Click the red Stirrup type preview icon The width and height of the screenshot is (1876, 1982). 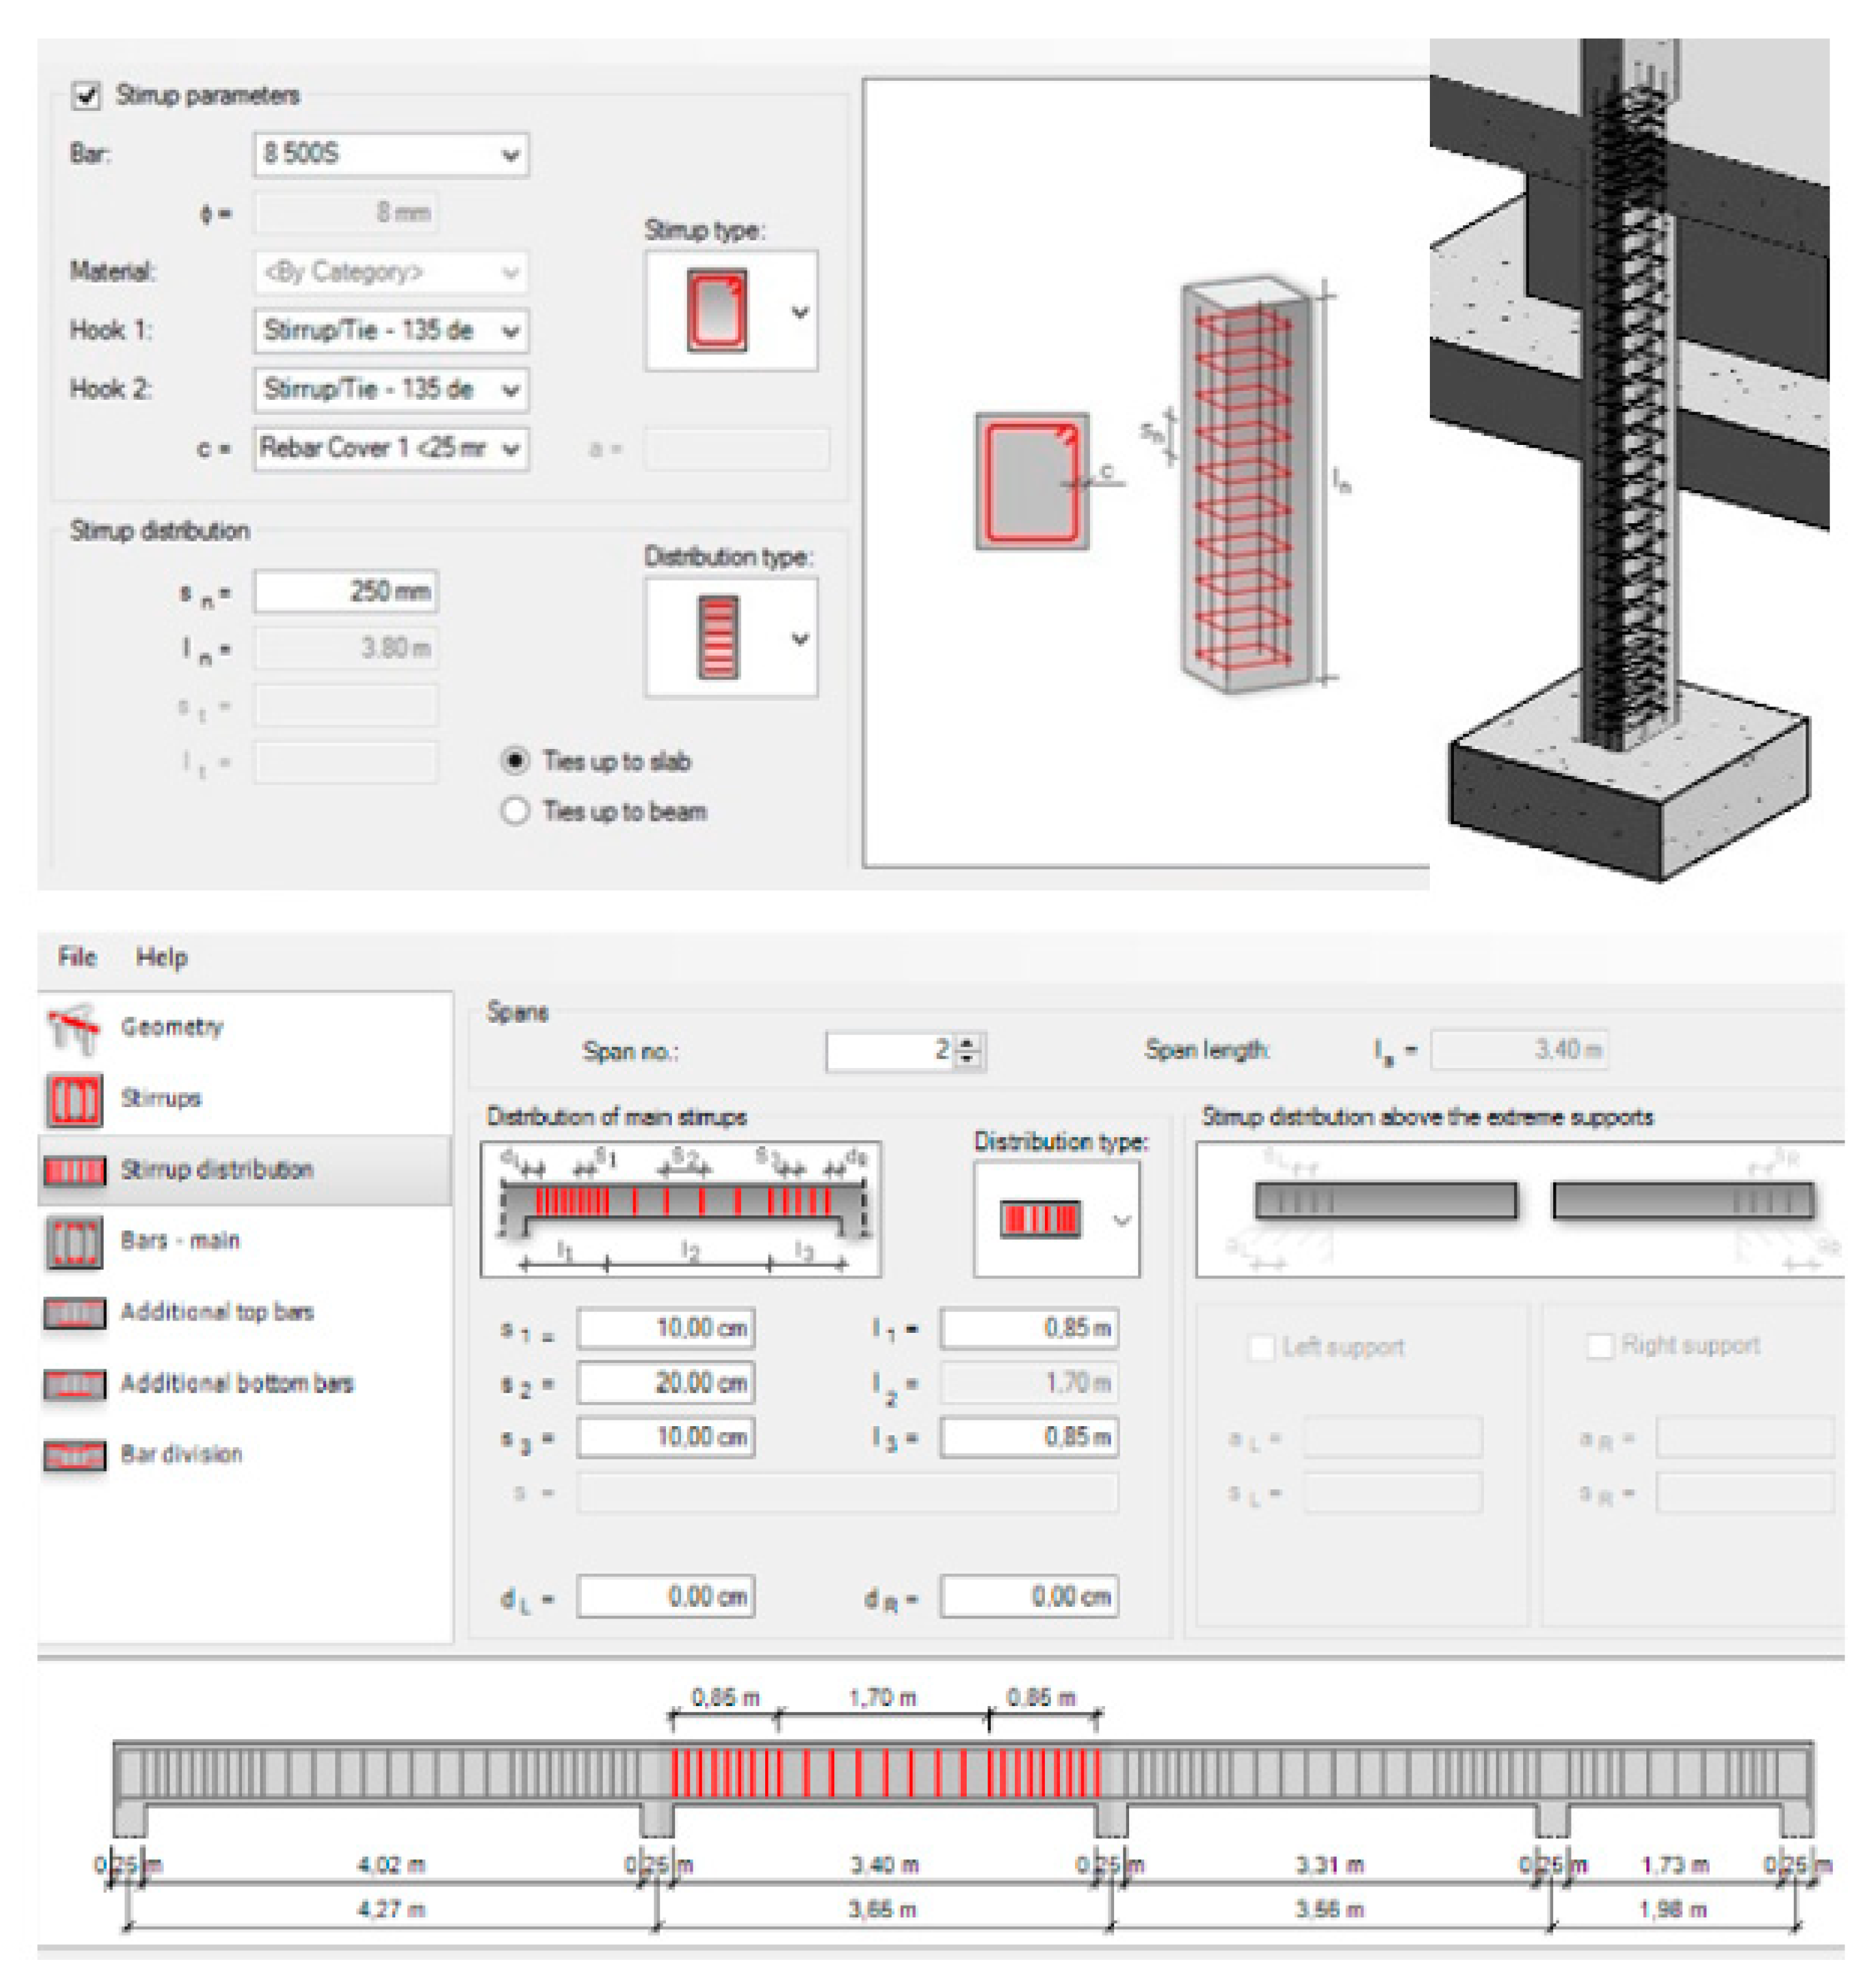coord(716,311)
